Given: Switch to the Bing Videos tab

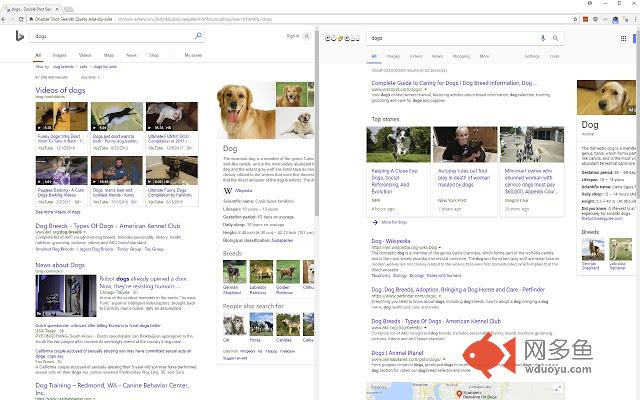Looking at the screenshot, I should tap(85, 55).
